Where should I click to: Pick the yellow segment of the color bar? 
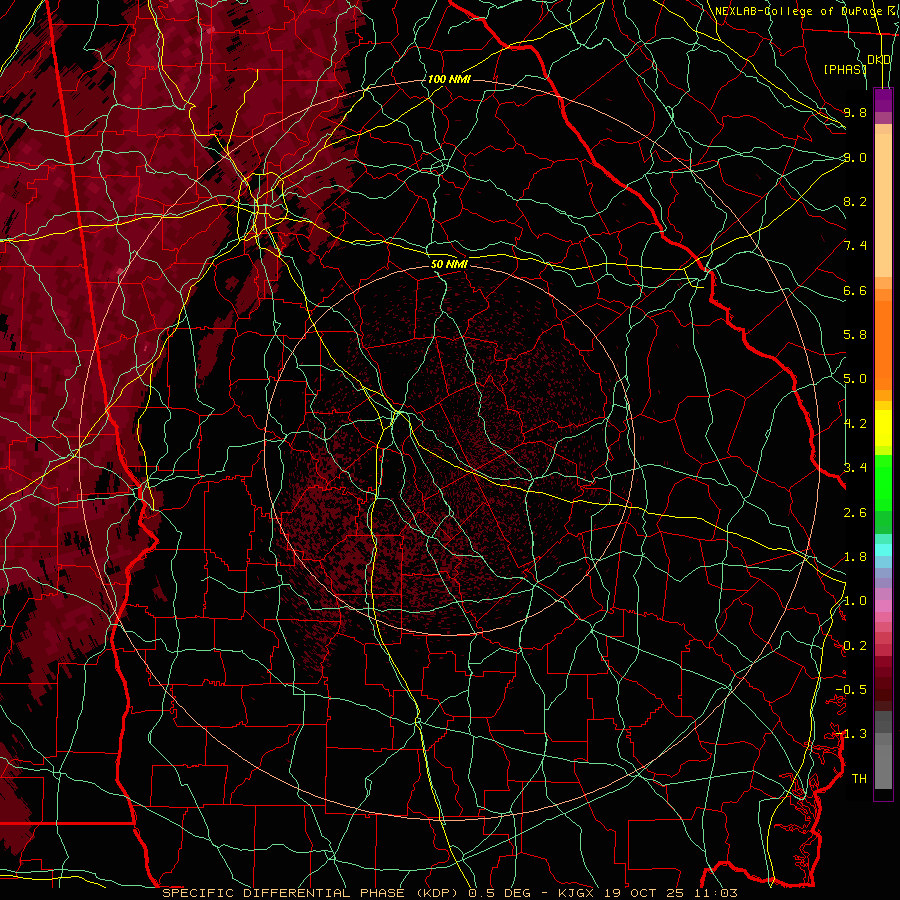pyautogui.click(x=883, y=428)
